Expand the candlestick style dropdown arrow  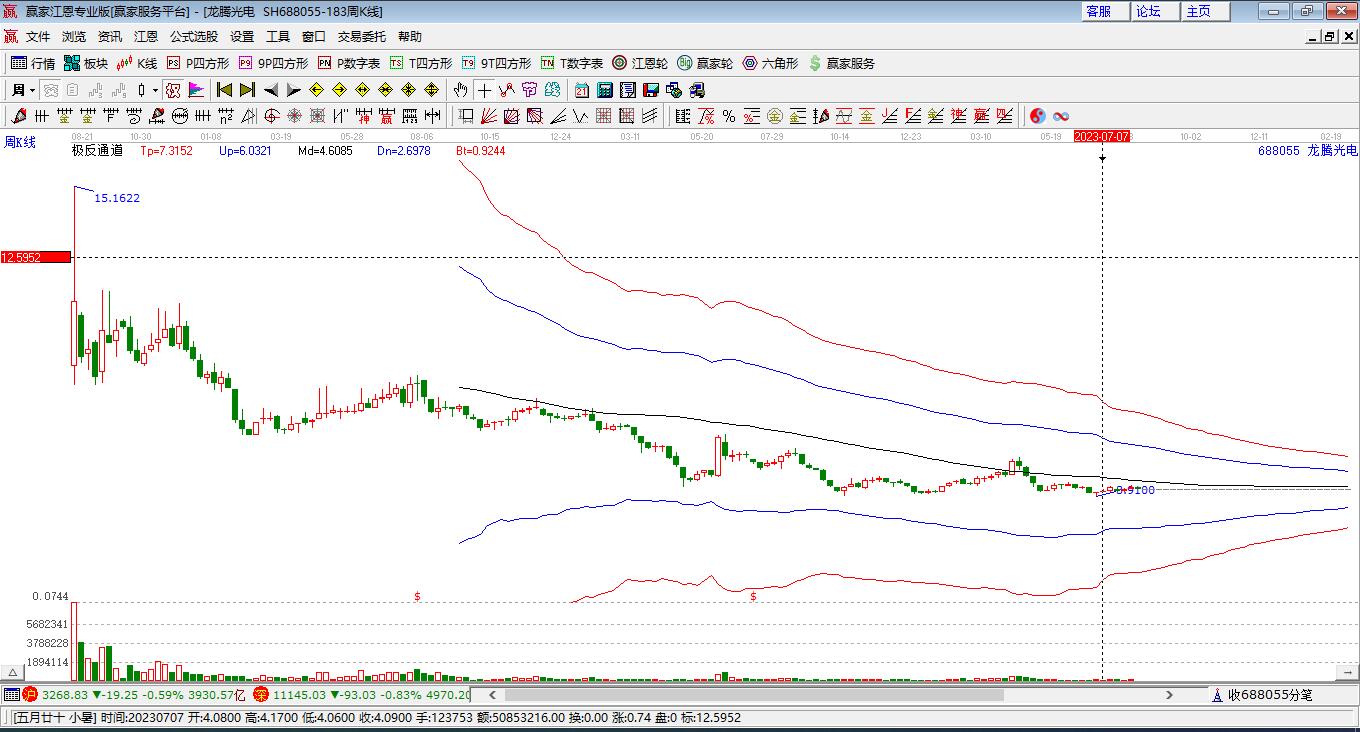[x=155, y=90]
